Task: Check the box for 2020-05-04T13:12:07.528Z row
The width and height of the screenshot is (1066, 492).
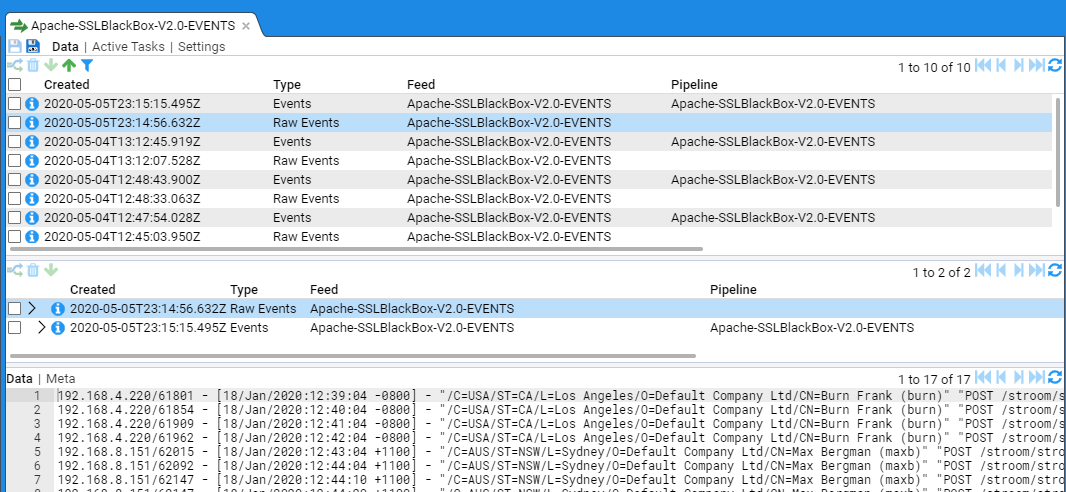Action: point(14,161)
